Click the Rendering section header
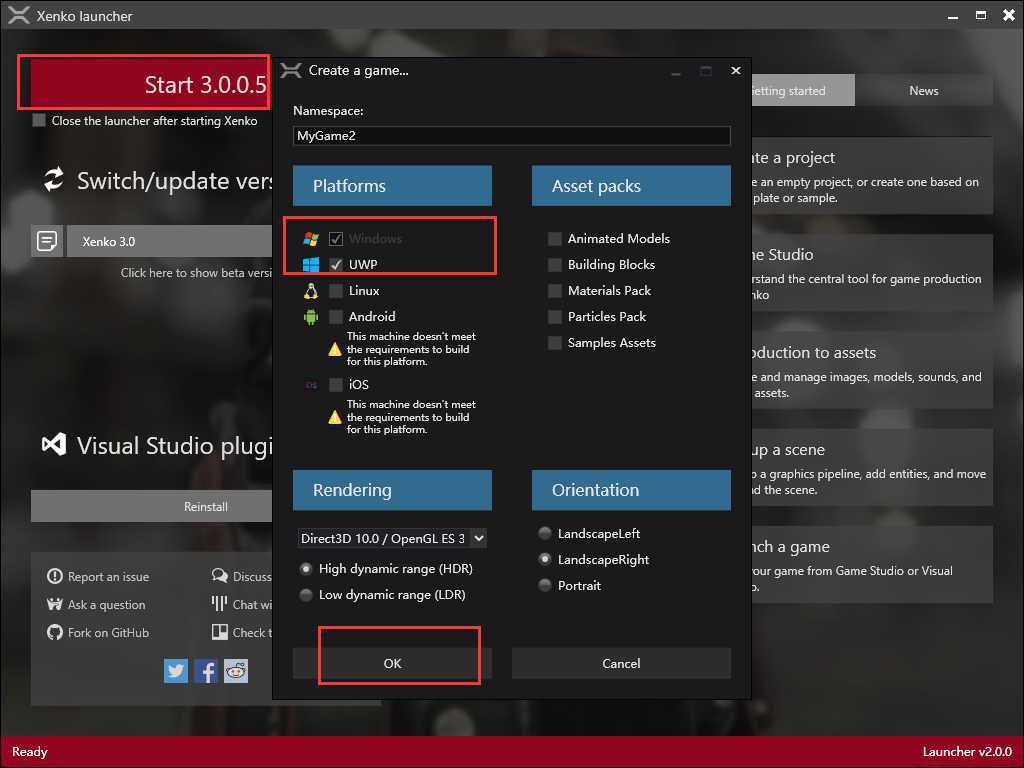Viewport: 1024px width, 768px height. [x=392, y=490]
